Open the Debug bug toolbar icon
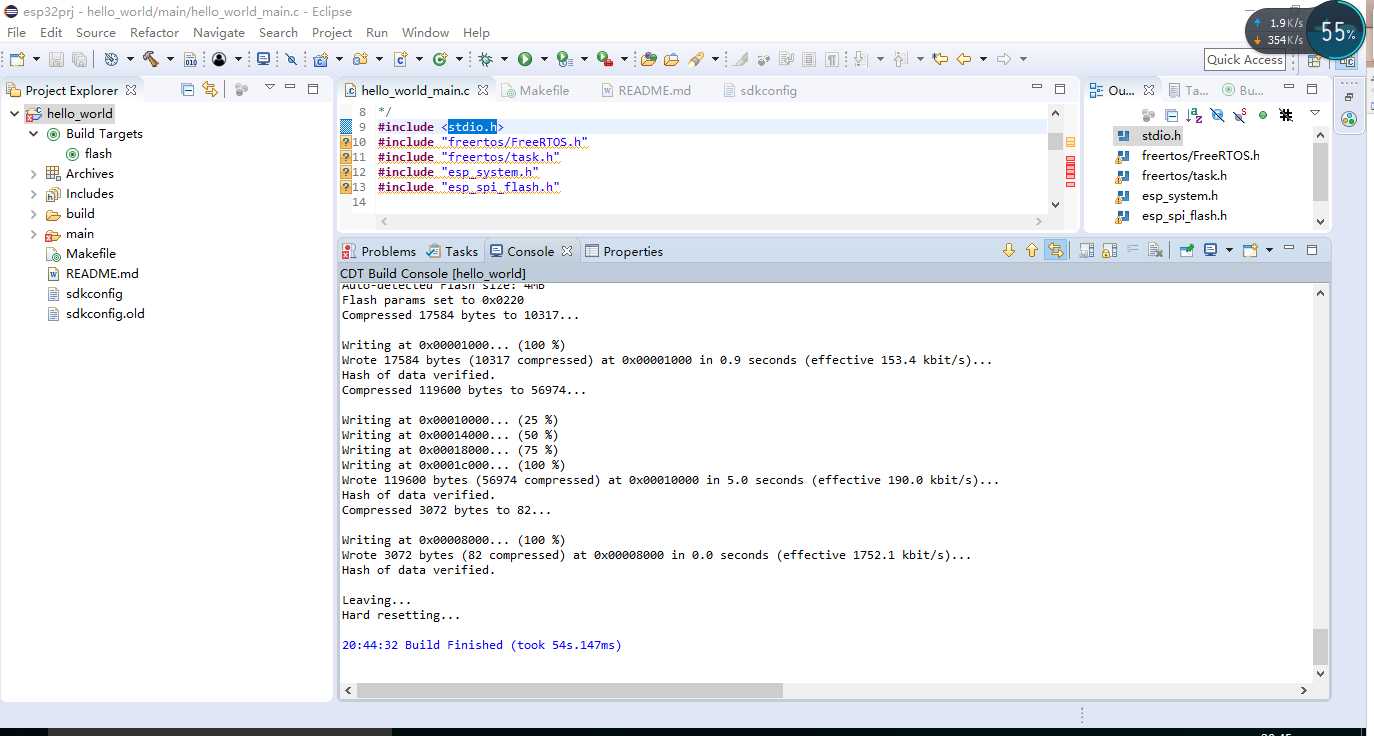The width and height of the screenshot is (1374, 736). [485, 59]
